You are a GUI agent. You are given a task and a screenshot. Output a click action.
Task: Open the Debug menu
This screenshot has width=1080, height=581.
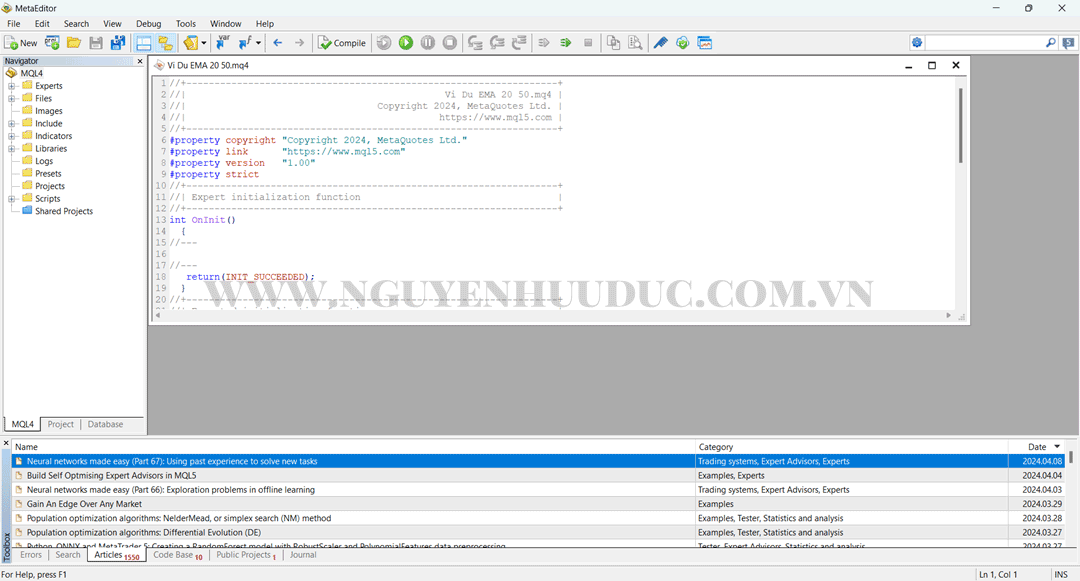coord(148,23)
